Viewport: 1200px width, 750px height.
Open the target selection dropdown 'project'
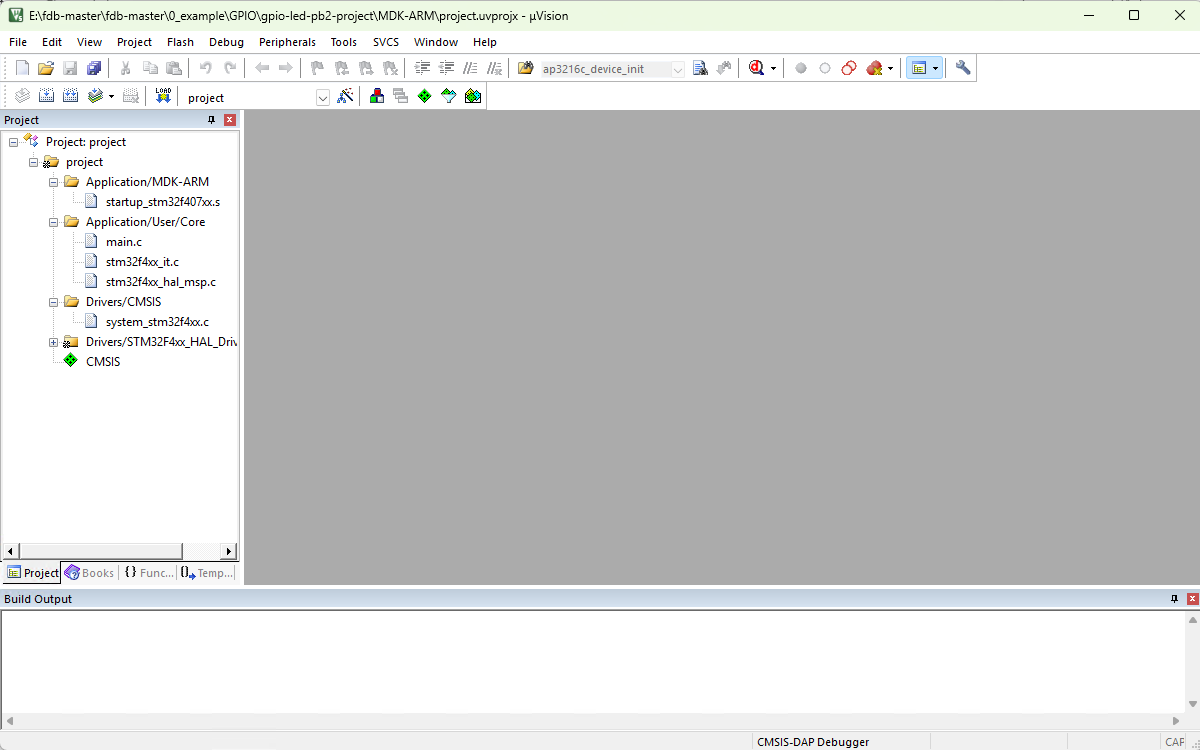[323, 98]
